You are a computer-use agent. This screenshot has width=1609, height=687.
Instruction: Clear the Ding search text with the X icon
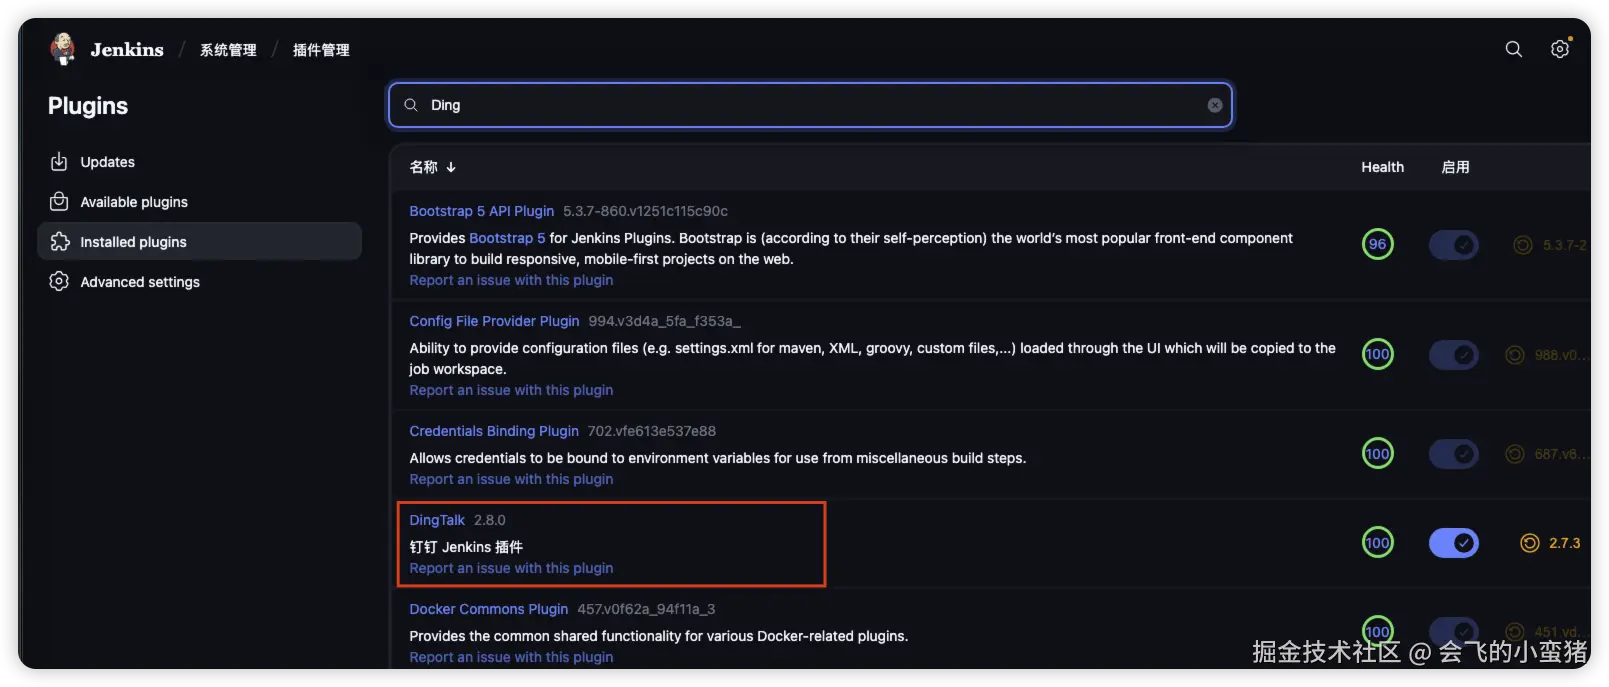(1215, 105)
